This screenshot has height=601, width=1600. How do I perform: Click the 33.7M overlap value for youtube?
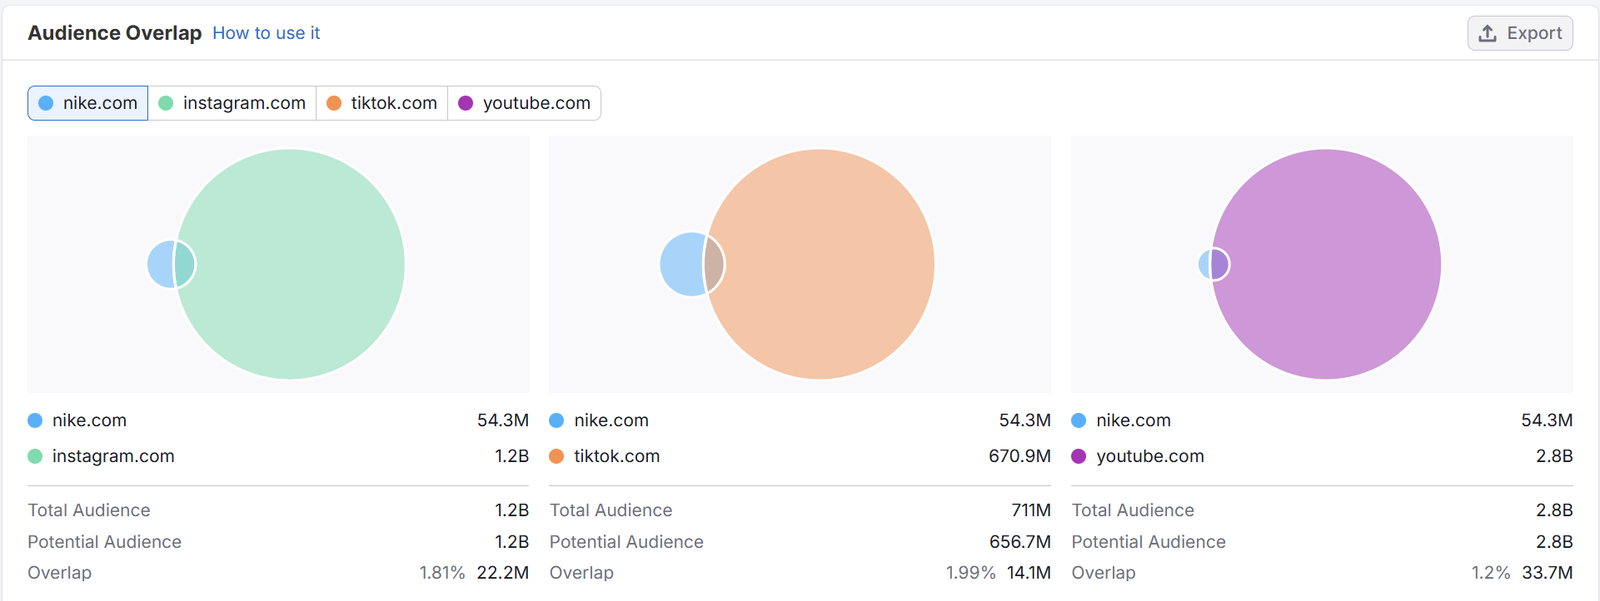click(1547, 573)
